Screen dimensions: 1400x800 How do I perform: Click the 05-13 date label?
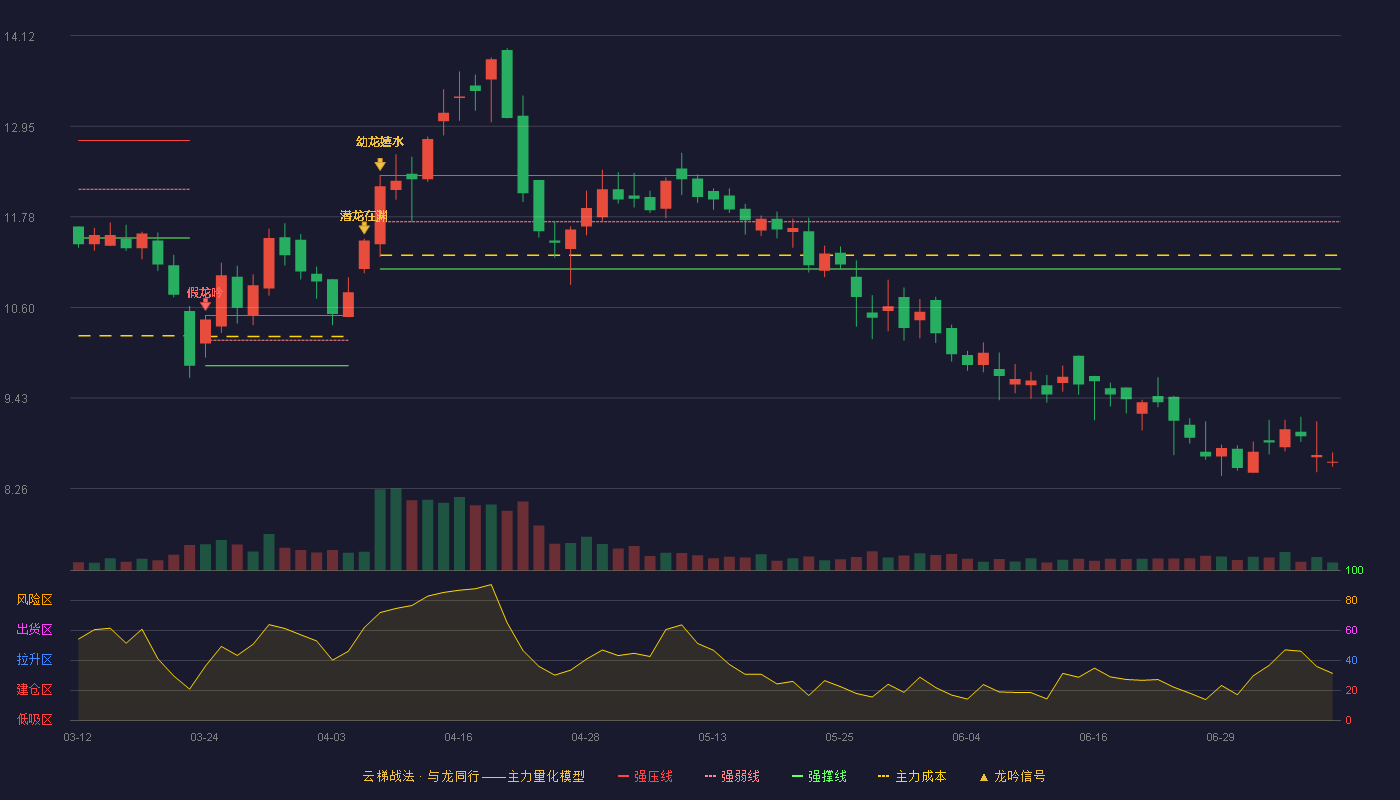[x=712, y=737]
